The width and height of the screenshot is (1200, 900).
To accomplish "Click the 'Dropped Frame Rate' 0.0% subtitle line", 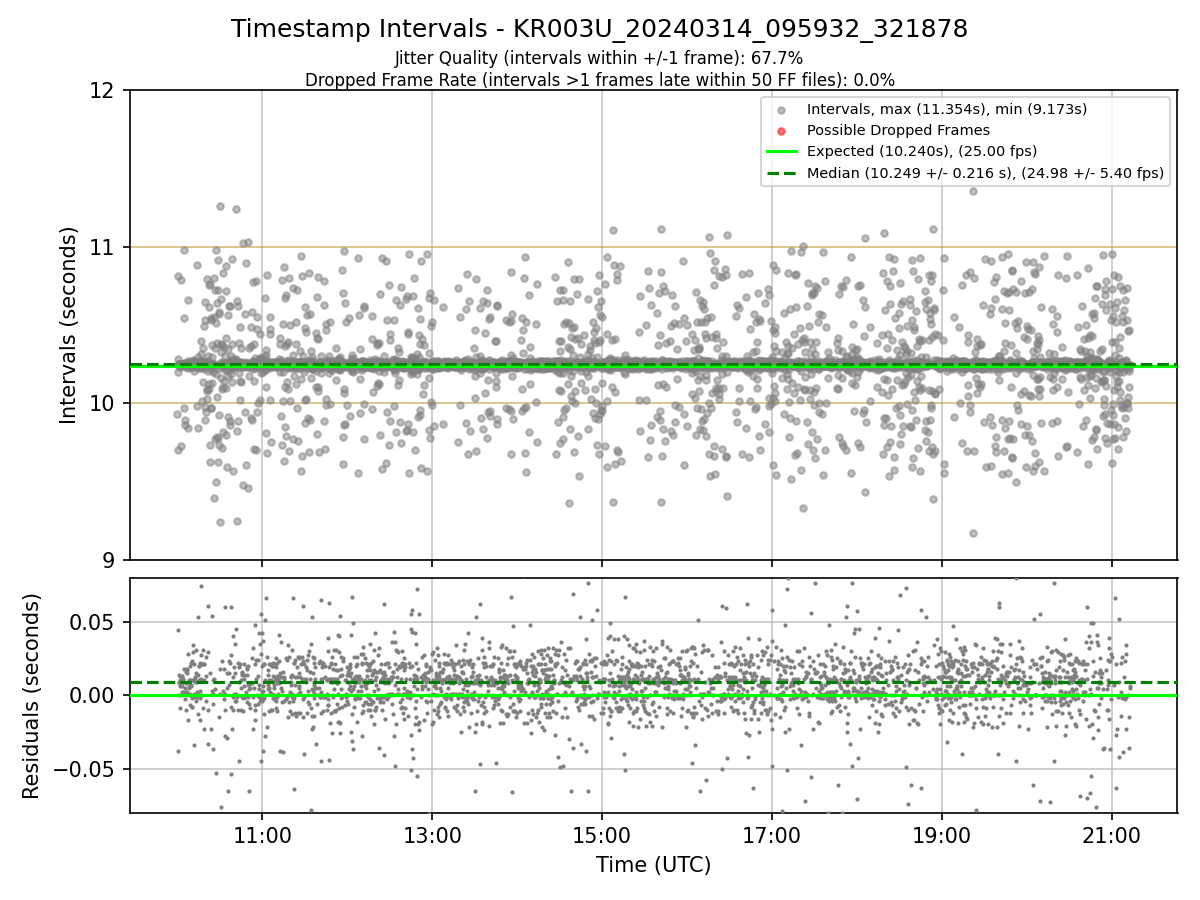I will tap(599, 80).
